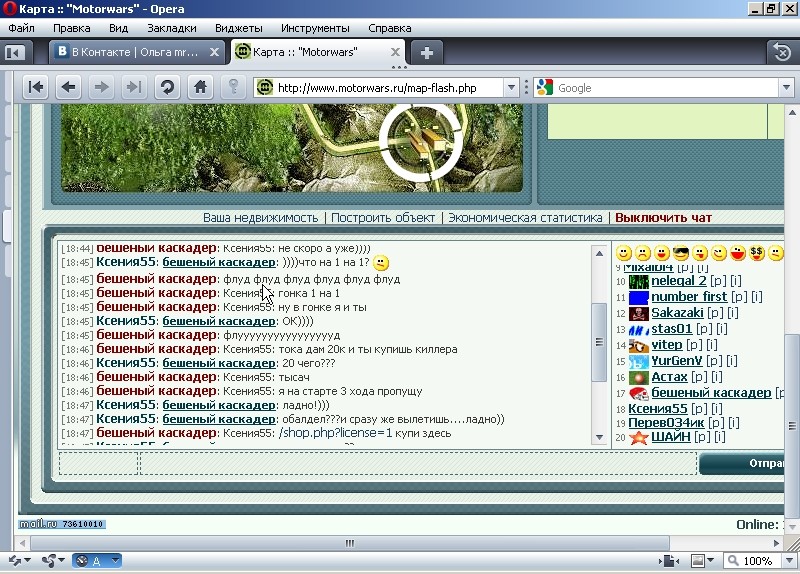The width and height of the screenshot is (800, 574).
Task: Insert the sunglasses emoticon
Action: pyautogui.click(x=681, y=253)
